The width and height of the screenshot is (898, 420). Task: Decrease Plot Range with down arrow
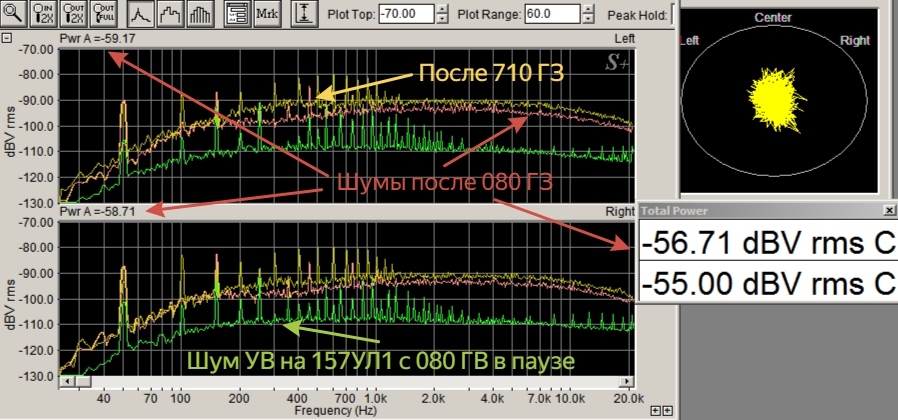[588, 19]
